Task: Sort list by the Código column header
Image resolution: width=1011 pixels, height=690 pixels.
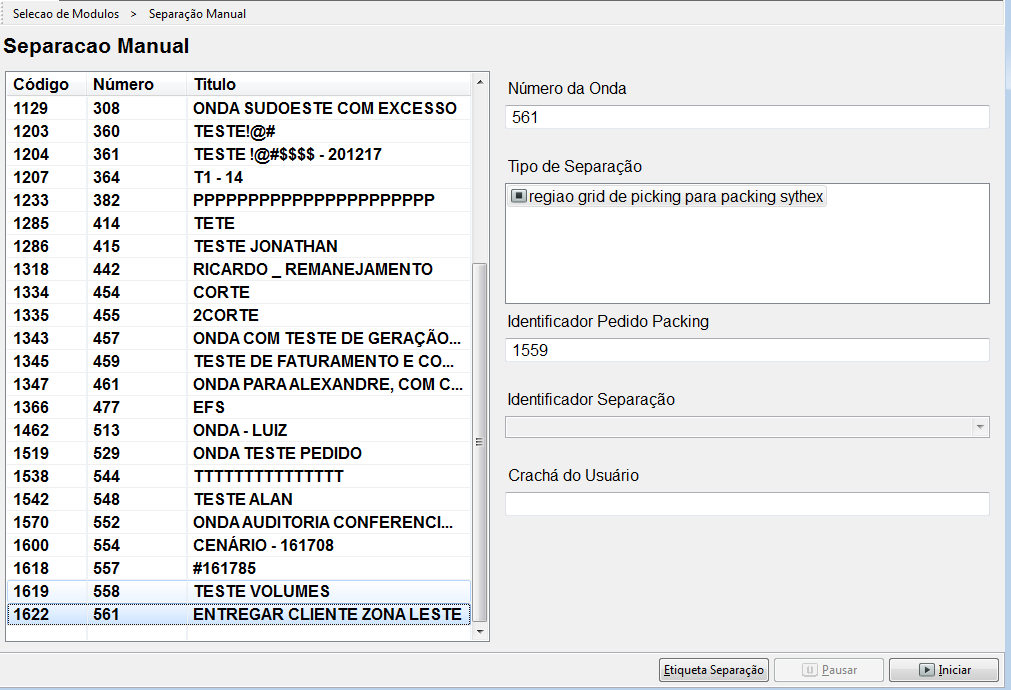Action: [41, 84]
